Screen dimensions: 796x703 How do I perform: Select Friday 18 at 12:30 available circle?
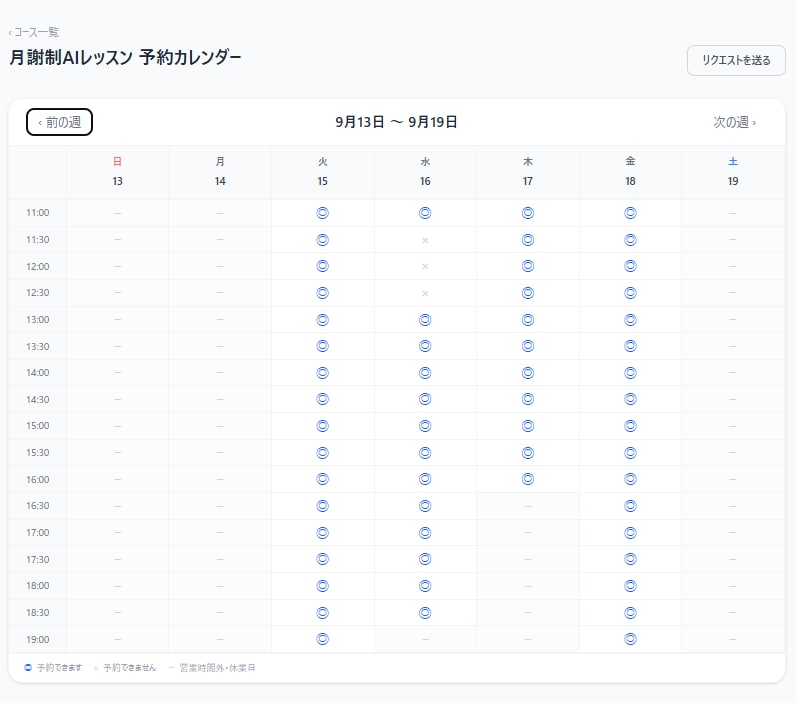point(631,293)
